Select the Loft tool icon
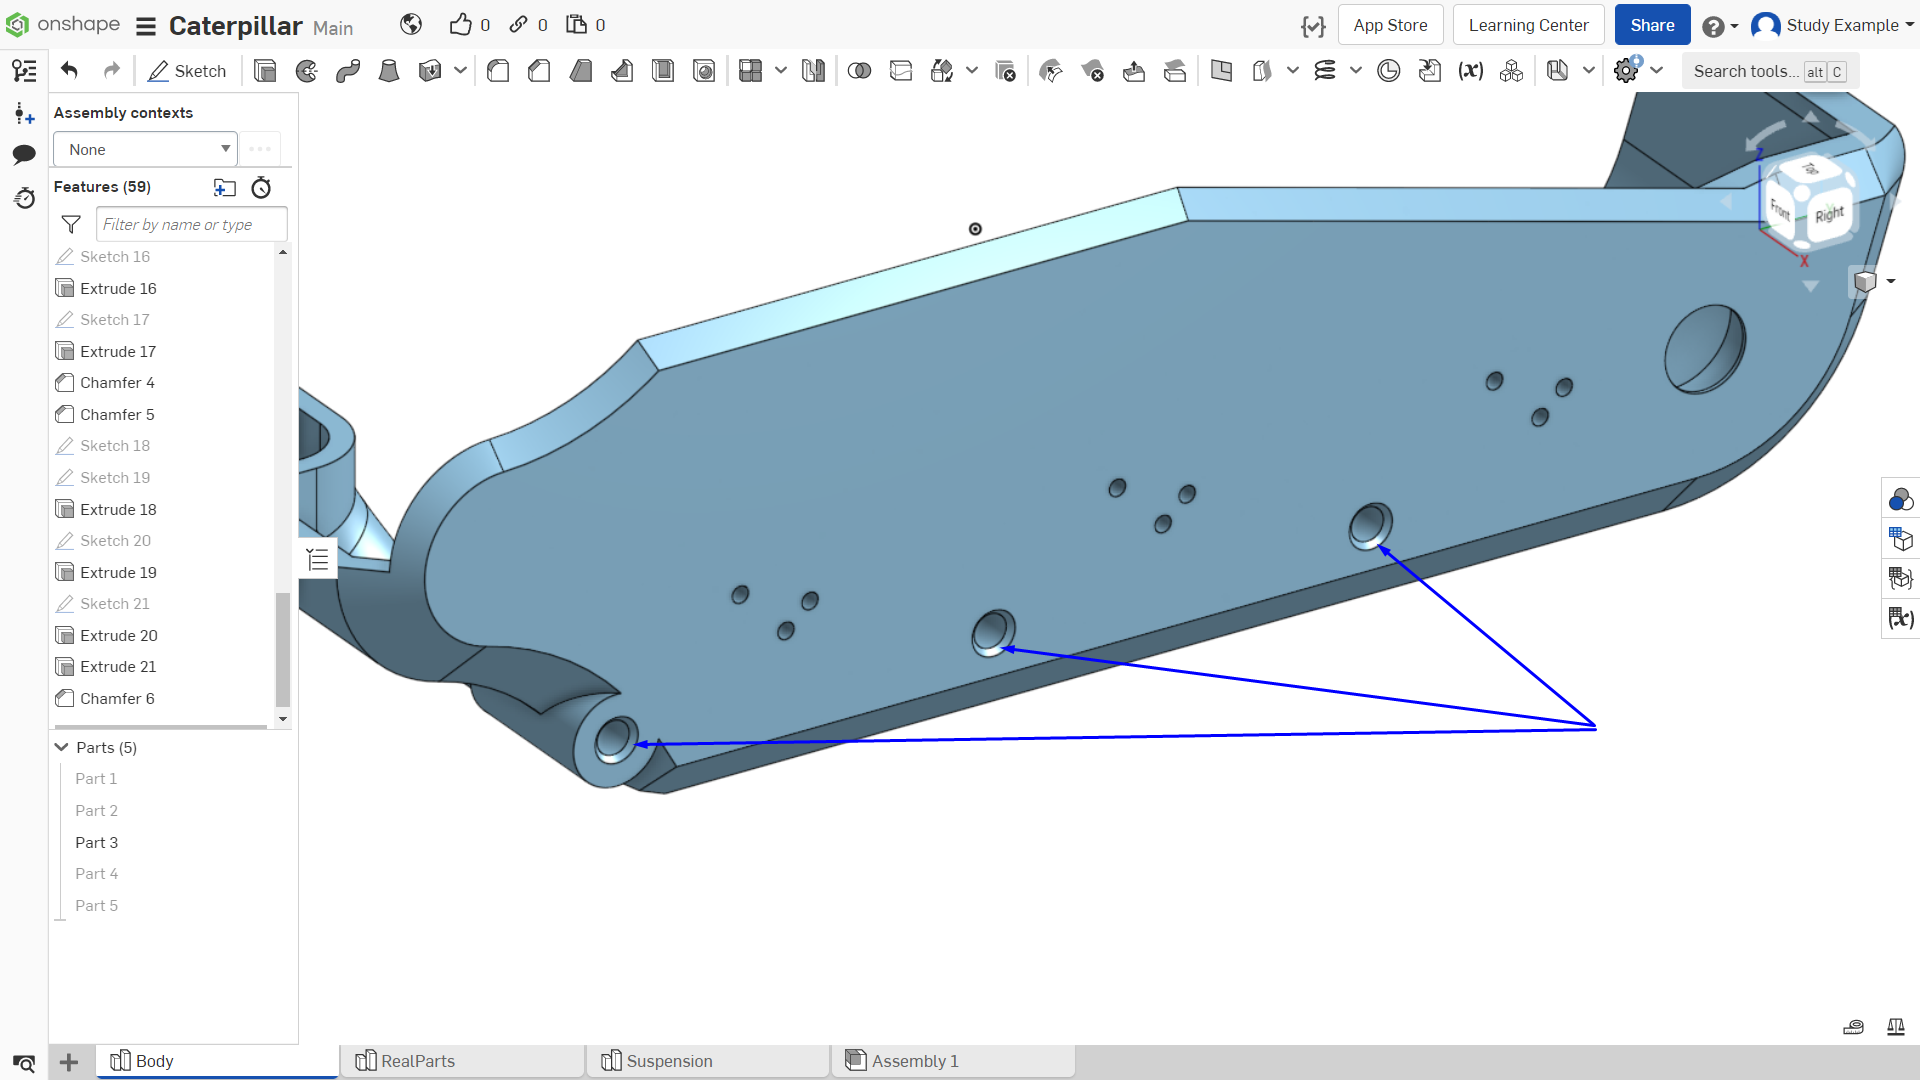 click(x=389, y=71)
